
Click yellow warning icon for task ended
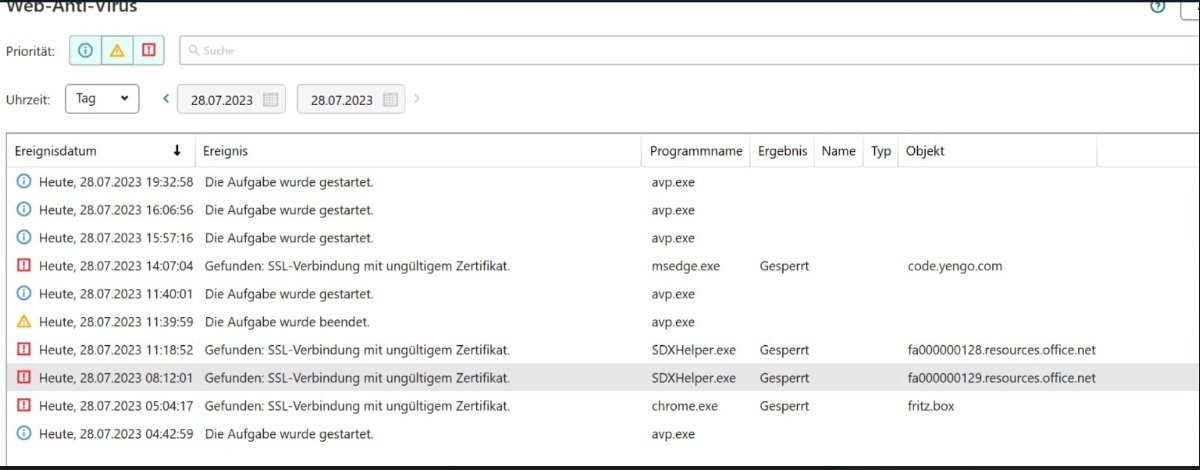point(24,322)
